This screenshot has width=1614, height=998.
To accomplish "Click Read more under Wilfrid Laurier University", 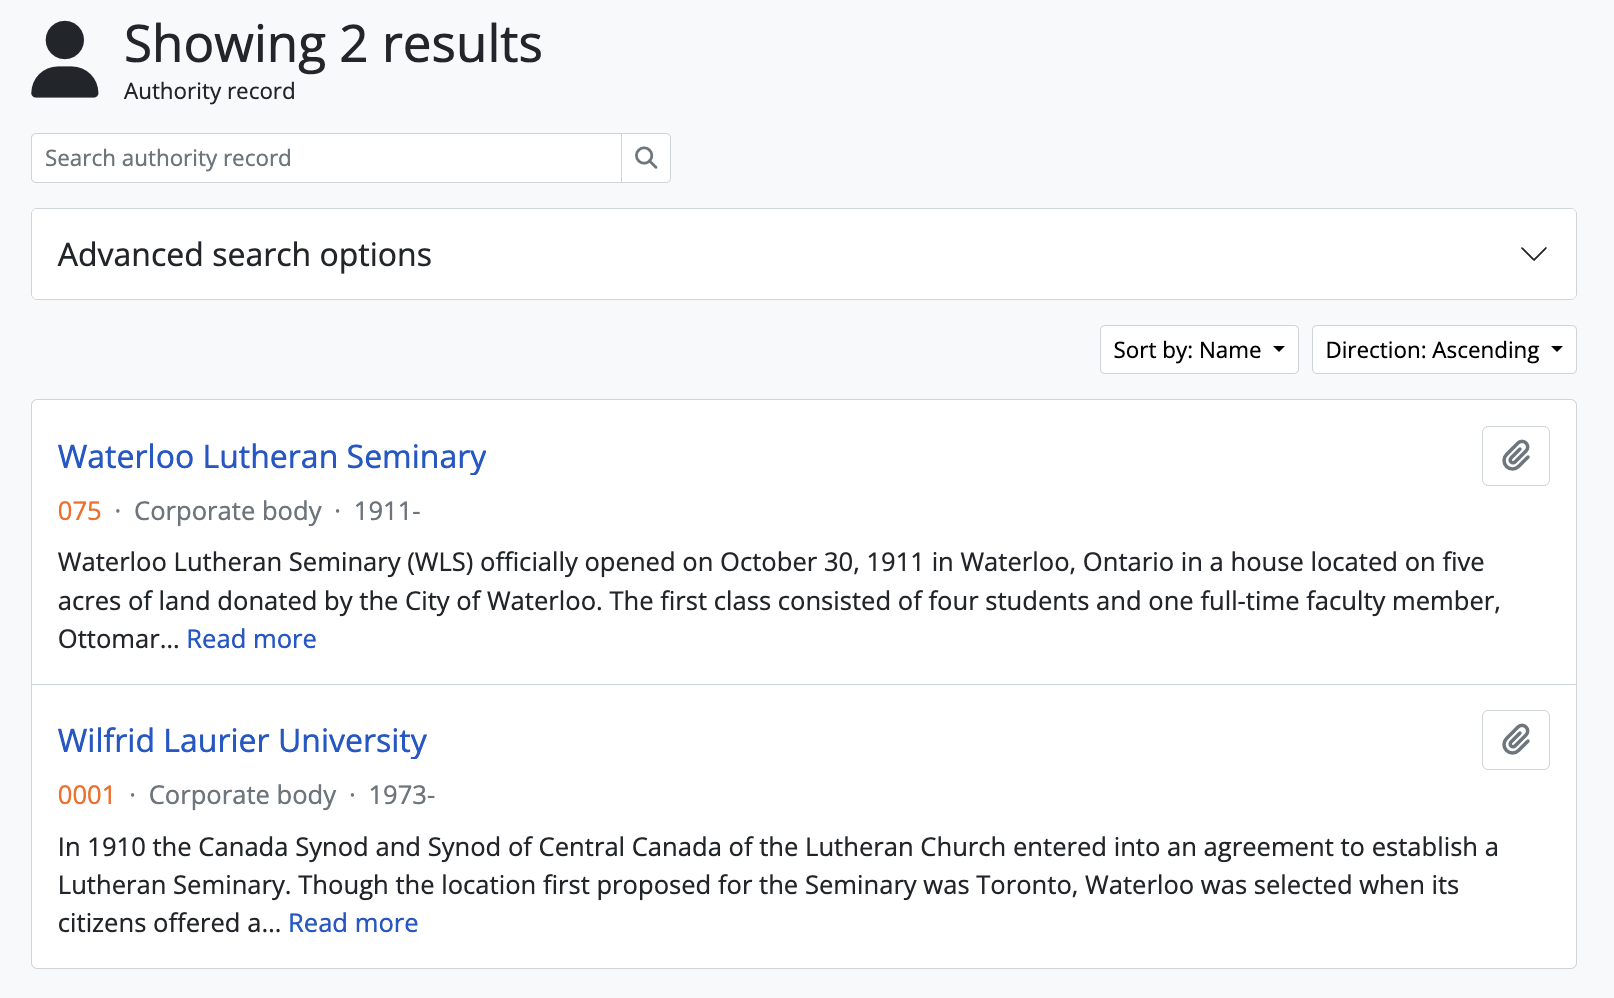I will click(353, 923).
